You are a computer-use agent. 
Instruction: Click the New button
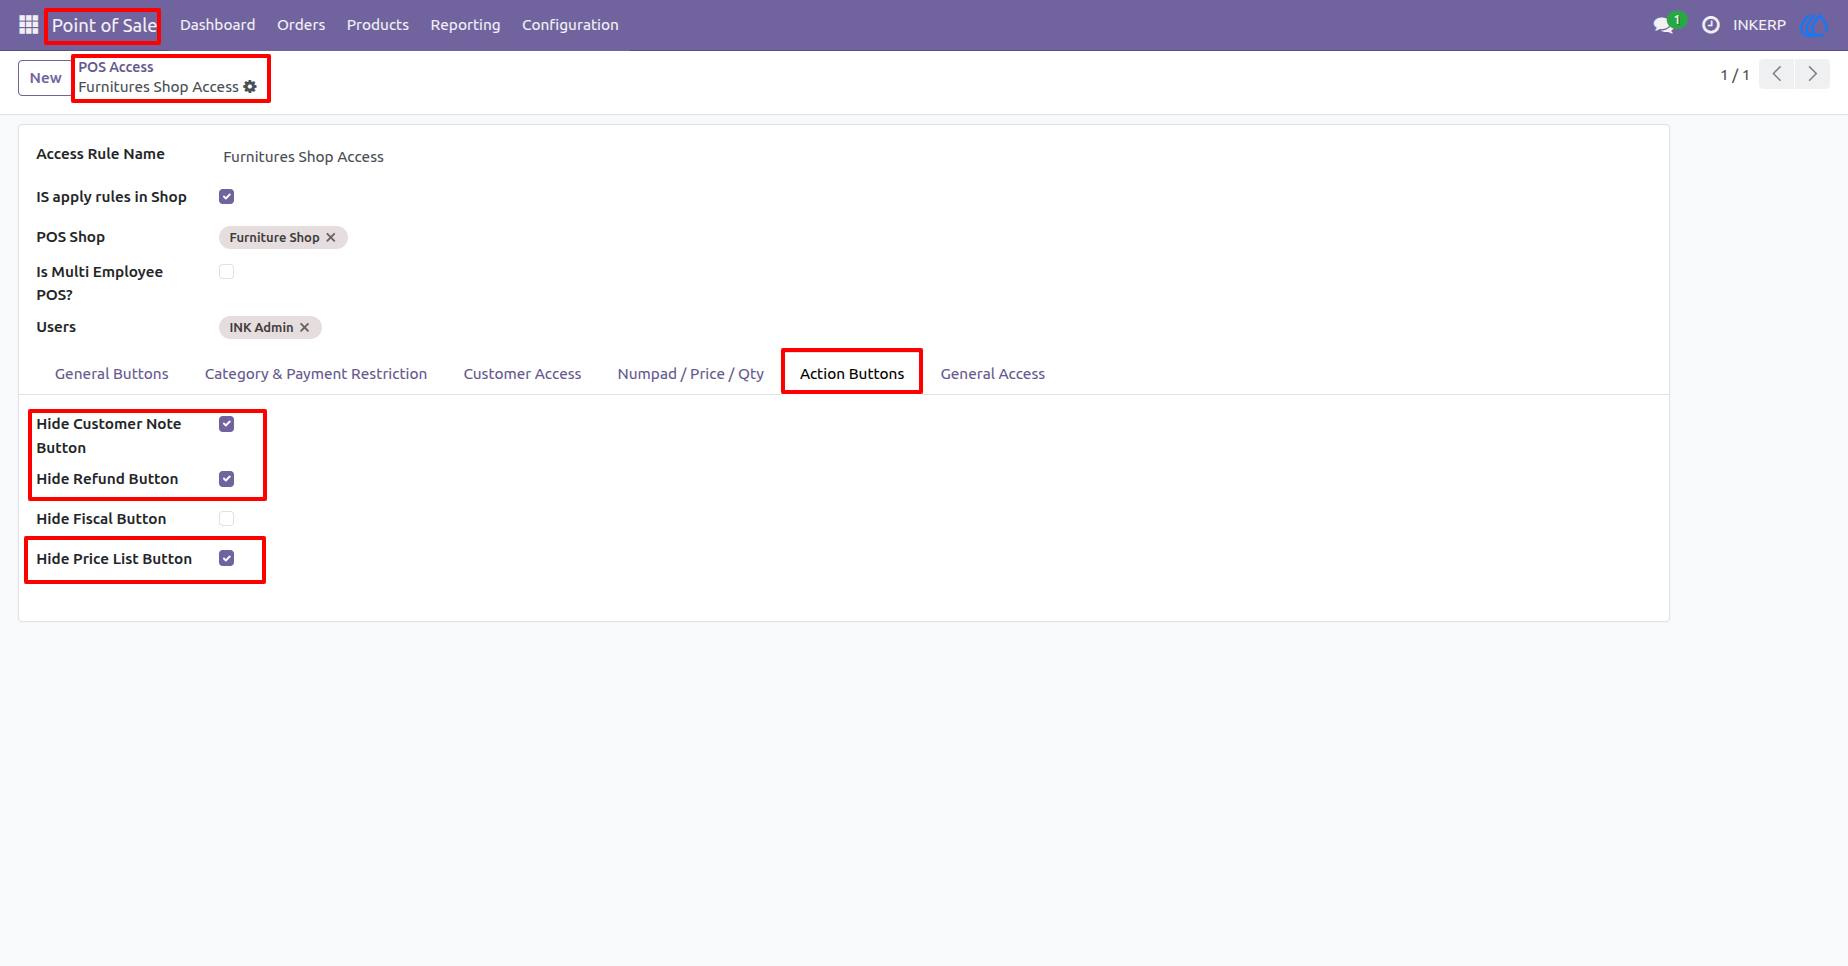point(45,78)
